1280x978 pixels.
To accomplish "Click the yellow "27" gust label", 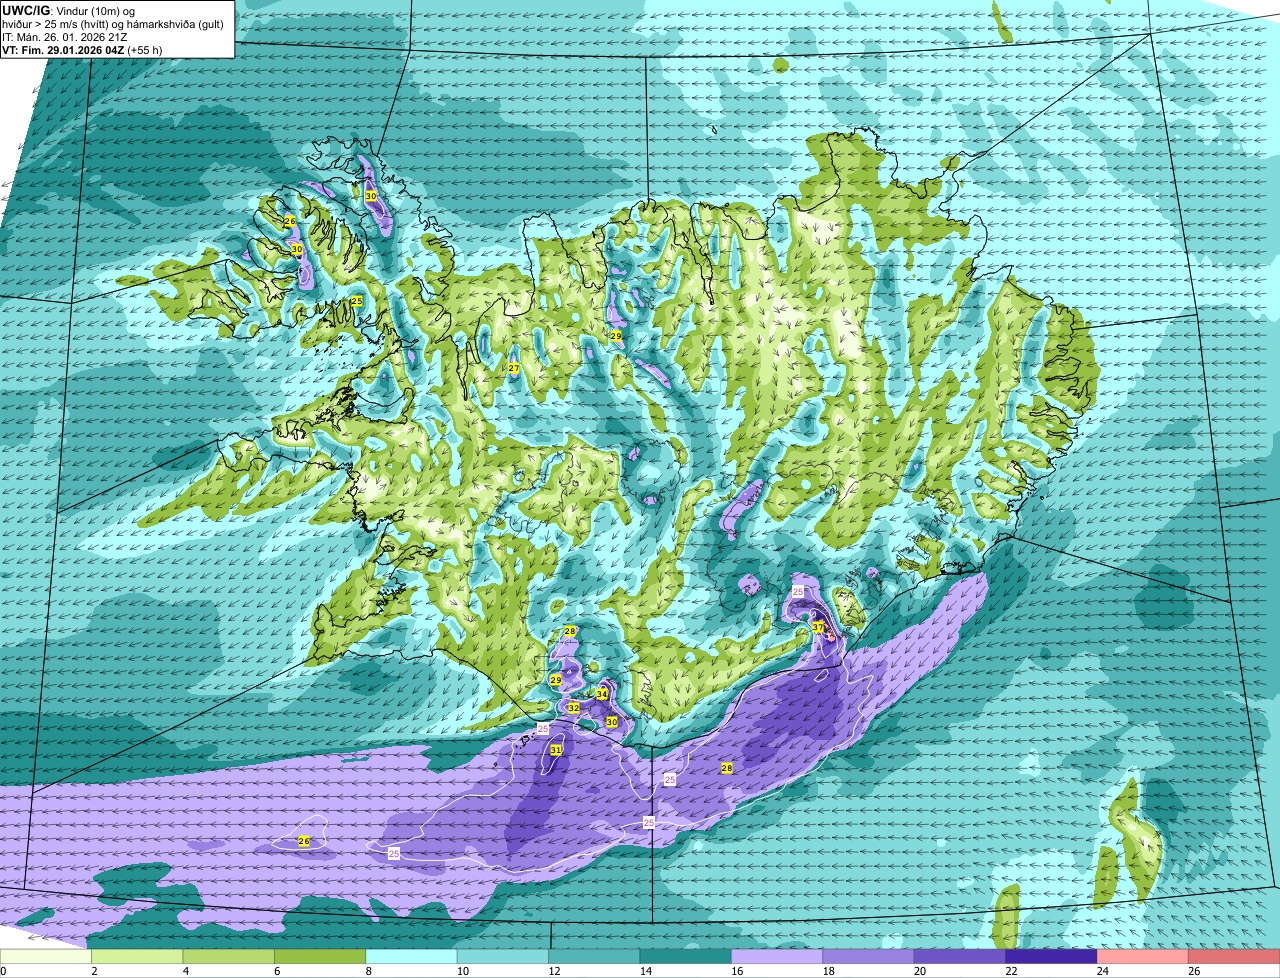I will point(514,369).
